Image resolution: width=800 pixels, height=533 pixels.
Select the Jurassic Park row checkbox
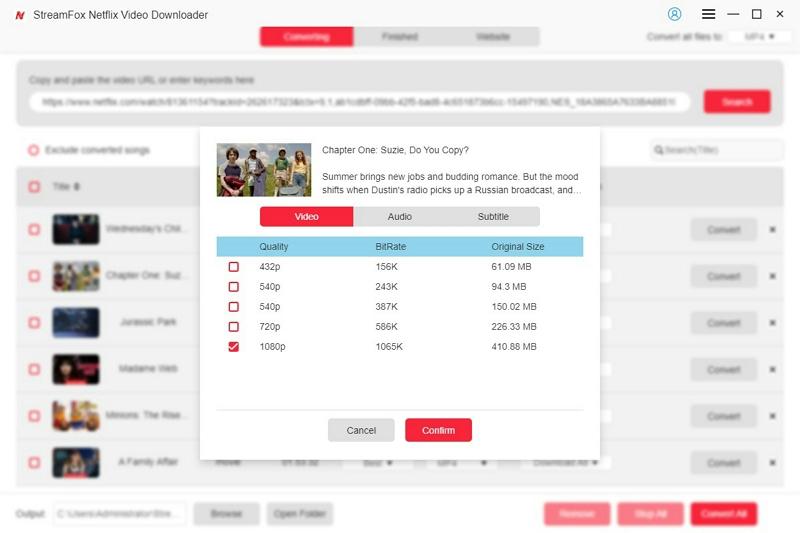[34, 323]
